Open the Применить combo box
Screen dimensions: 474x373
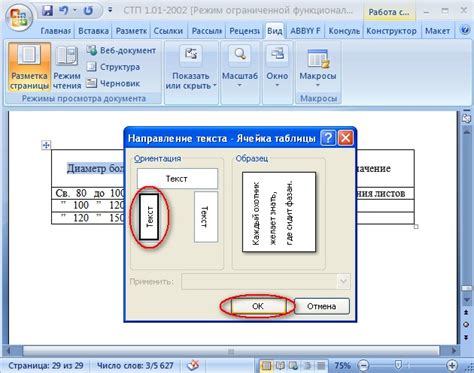[266, 282]
